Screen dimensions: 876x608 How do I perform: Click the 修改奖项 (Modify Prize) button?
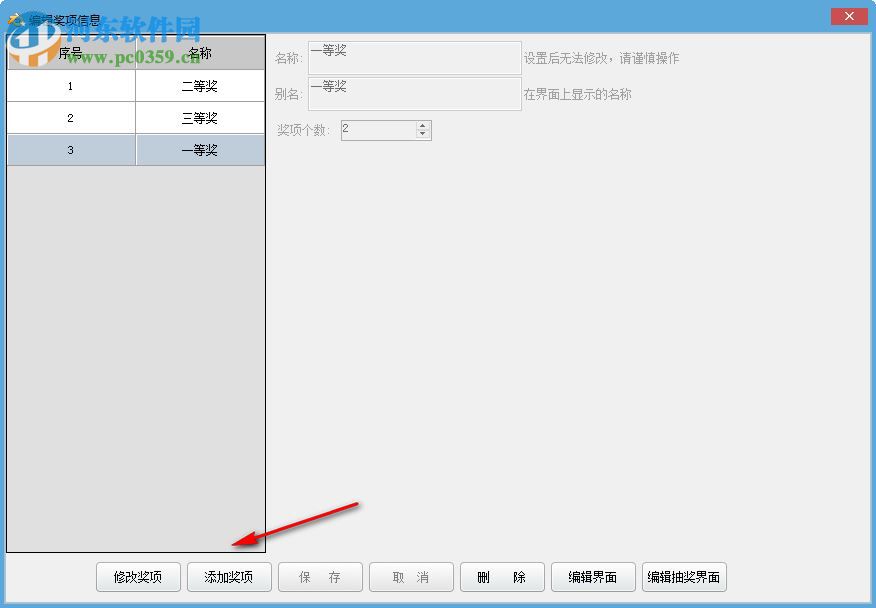click(137, 577)
